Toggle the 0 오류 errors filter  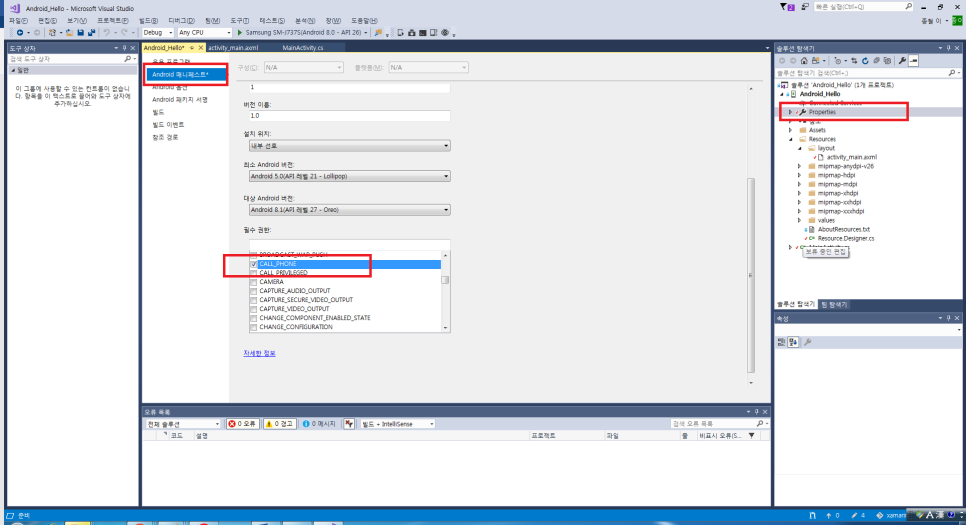(242, 424)
